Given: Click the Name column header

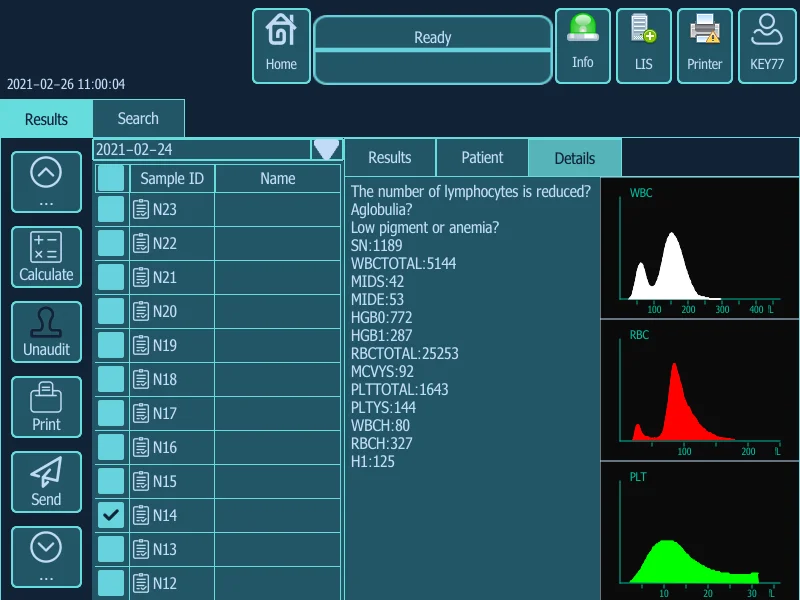Looking at the screenshot, I should point(278,179).
